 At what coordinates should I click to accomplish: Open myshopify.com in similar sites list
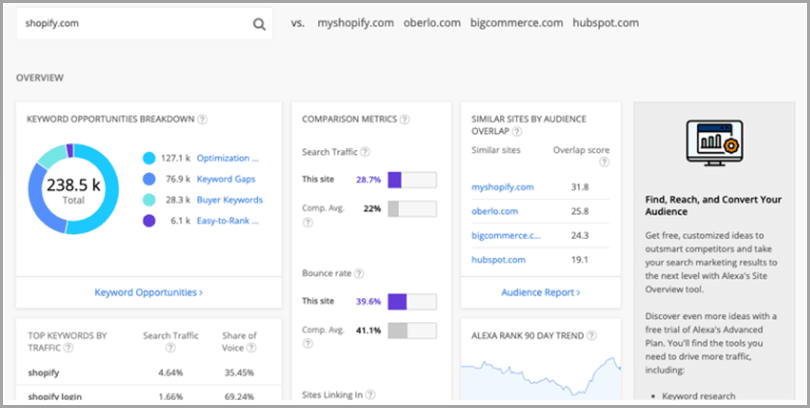point(503,187)
